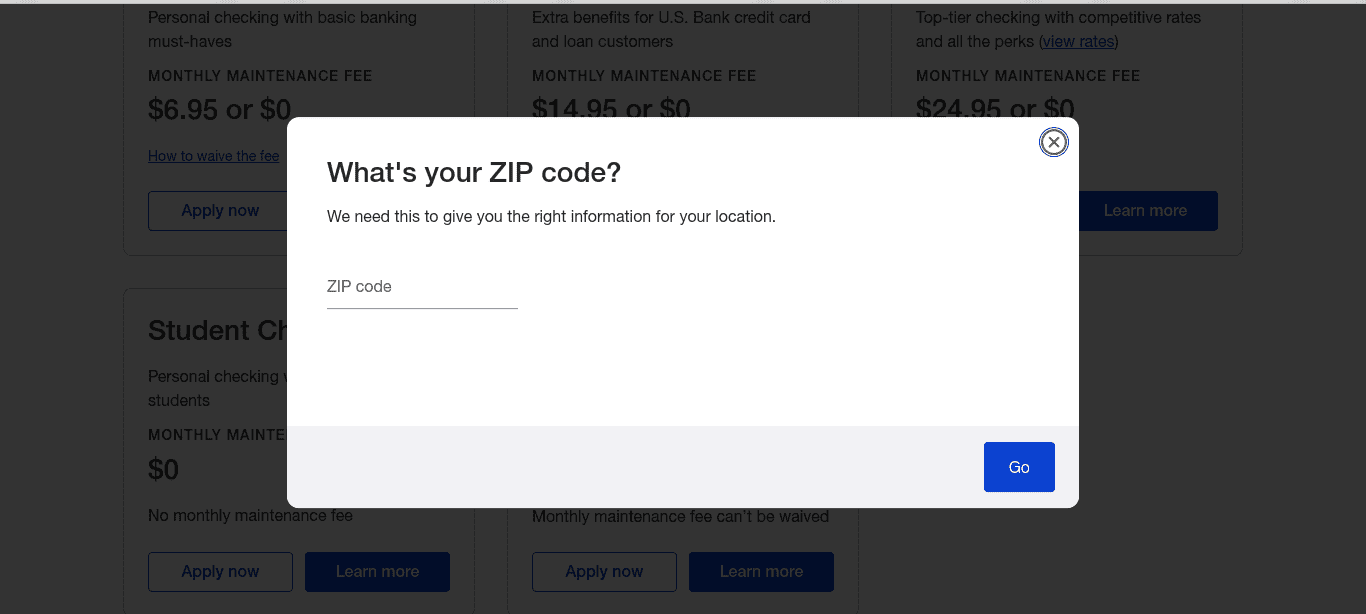Click Apply now under the $6.95 fee
This screenshot has width=1366, height=614.
(220, 211)
